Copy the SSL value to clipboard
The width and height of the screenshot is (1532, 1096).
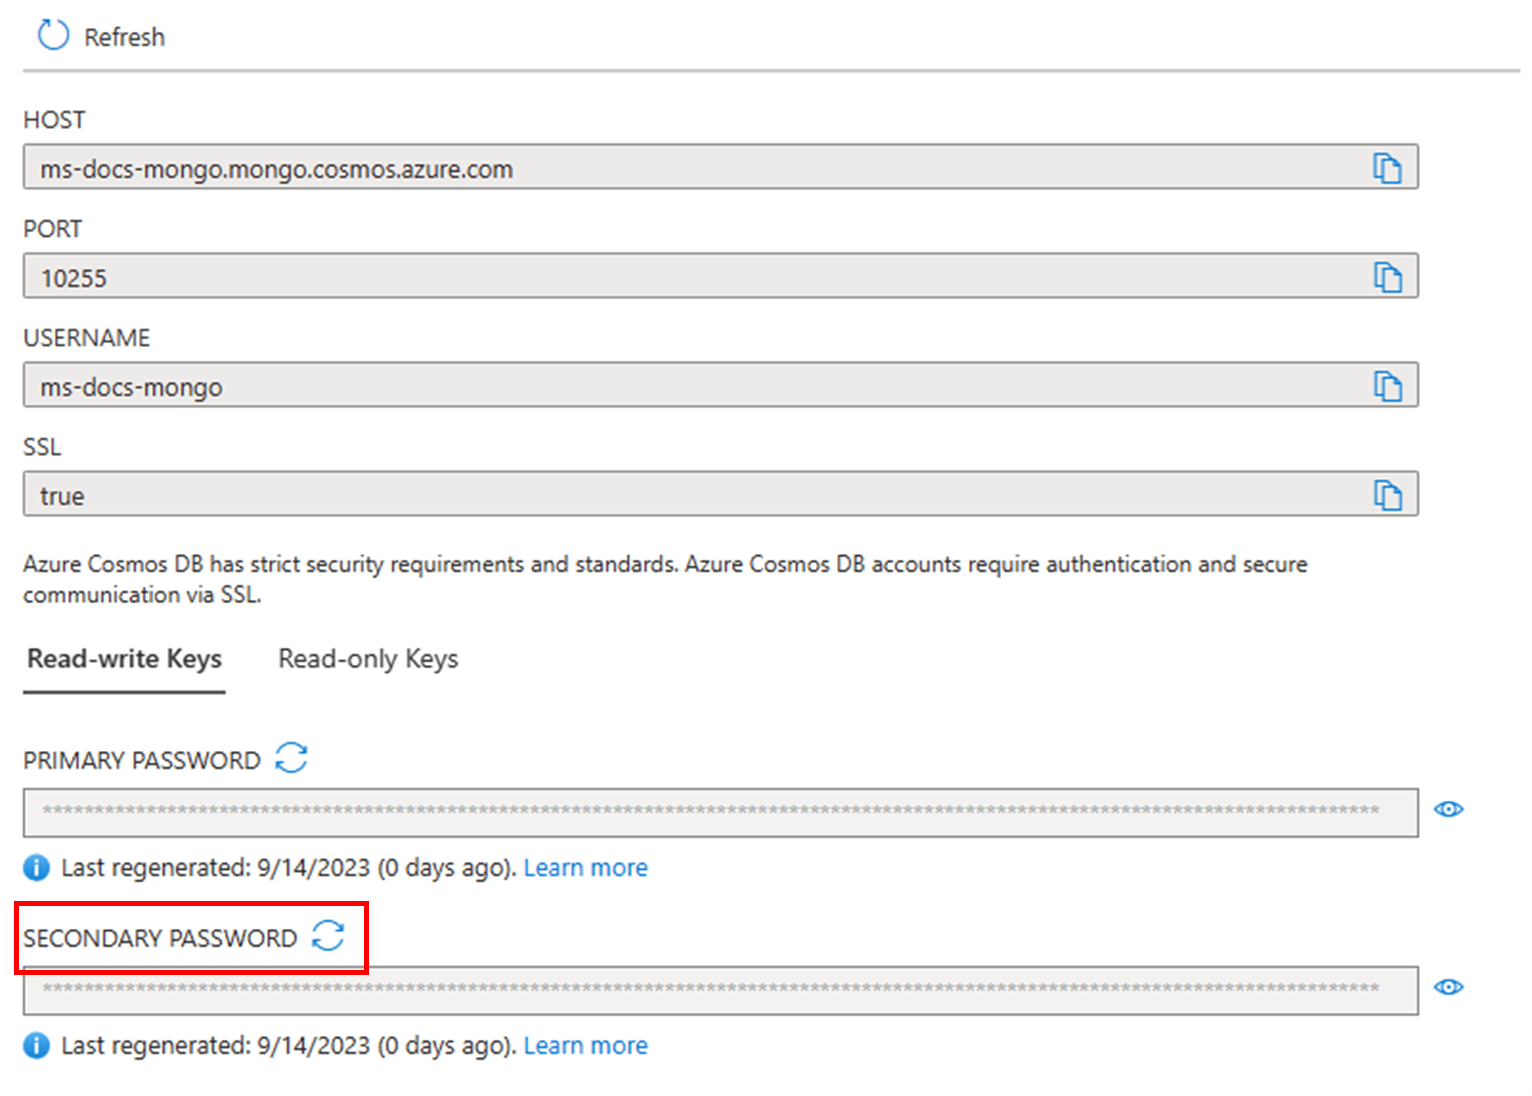point(1387,495)
